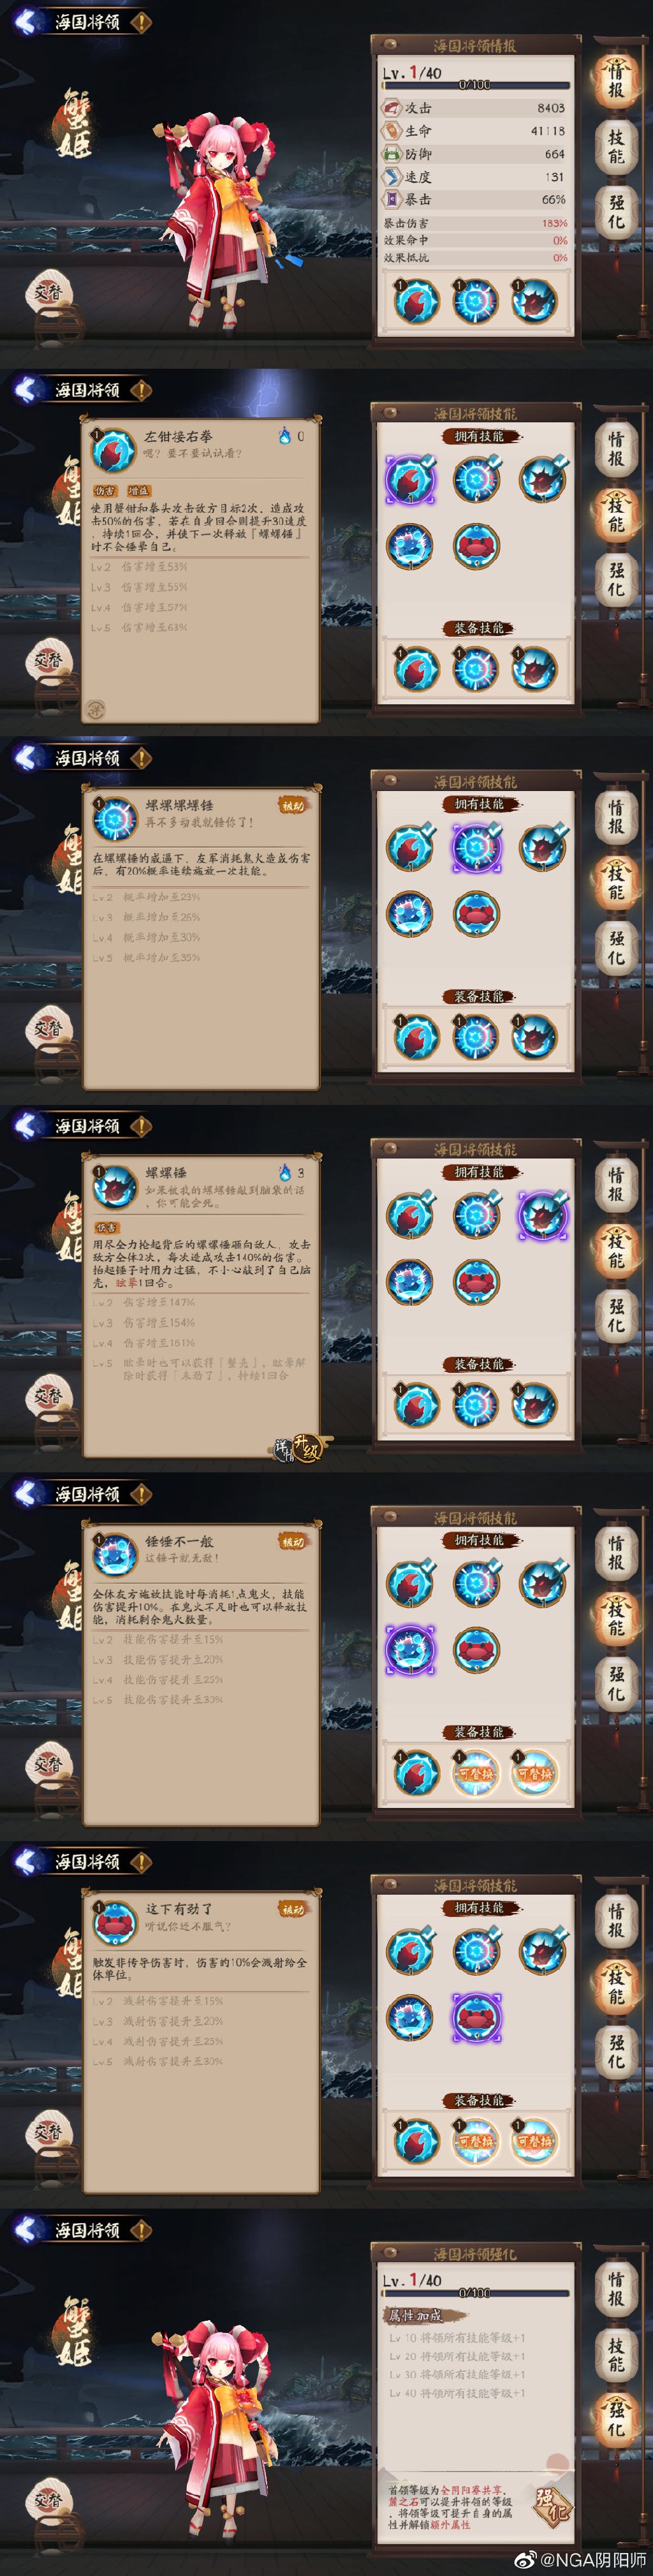Tap the 升级 upgrade button under 螺螺锤

pyautogui.click(x=308, y=1448)
